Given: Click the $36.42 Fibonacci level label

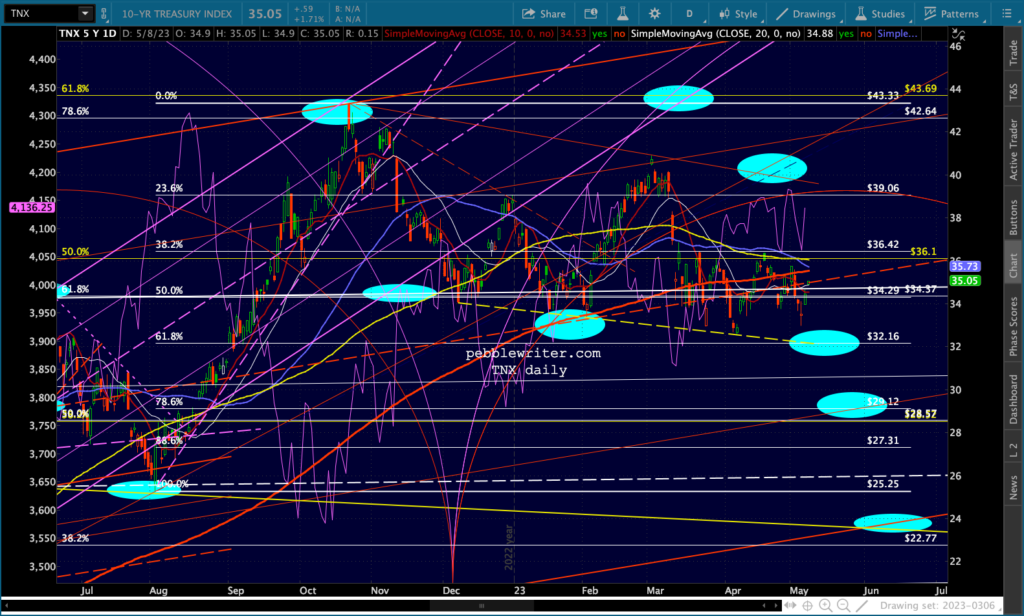Looking at the screenshot, I should tap(882, 244).
